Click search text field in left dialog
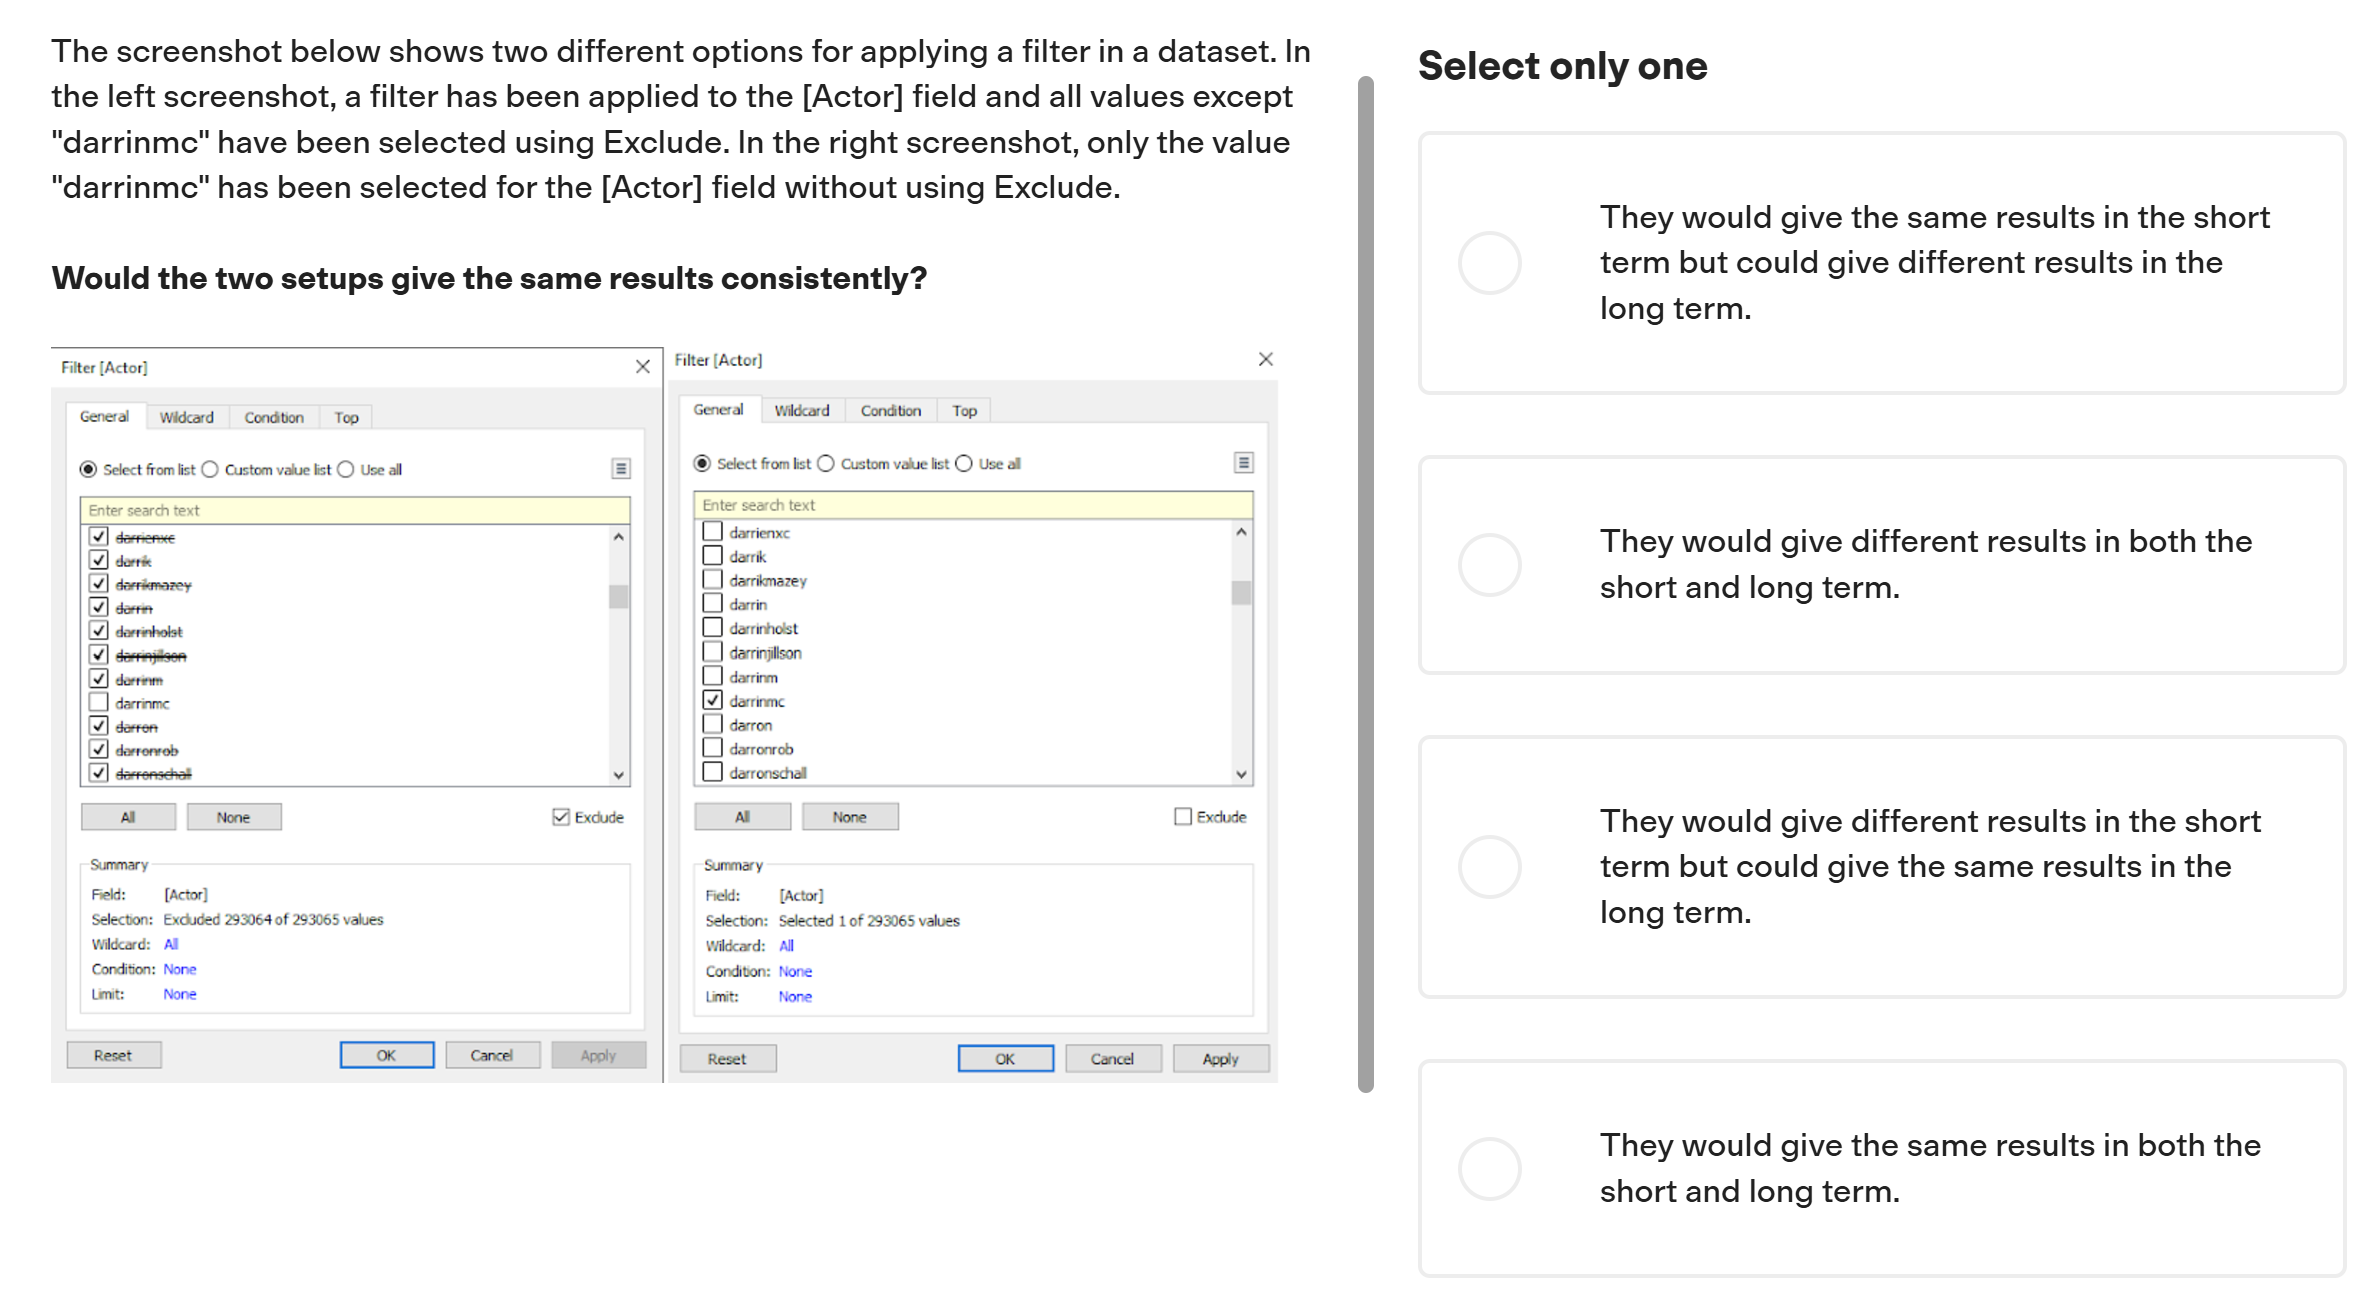 355,510
